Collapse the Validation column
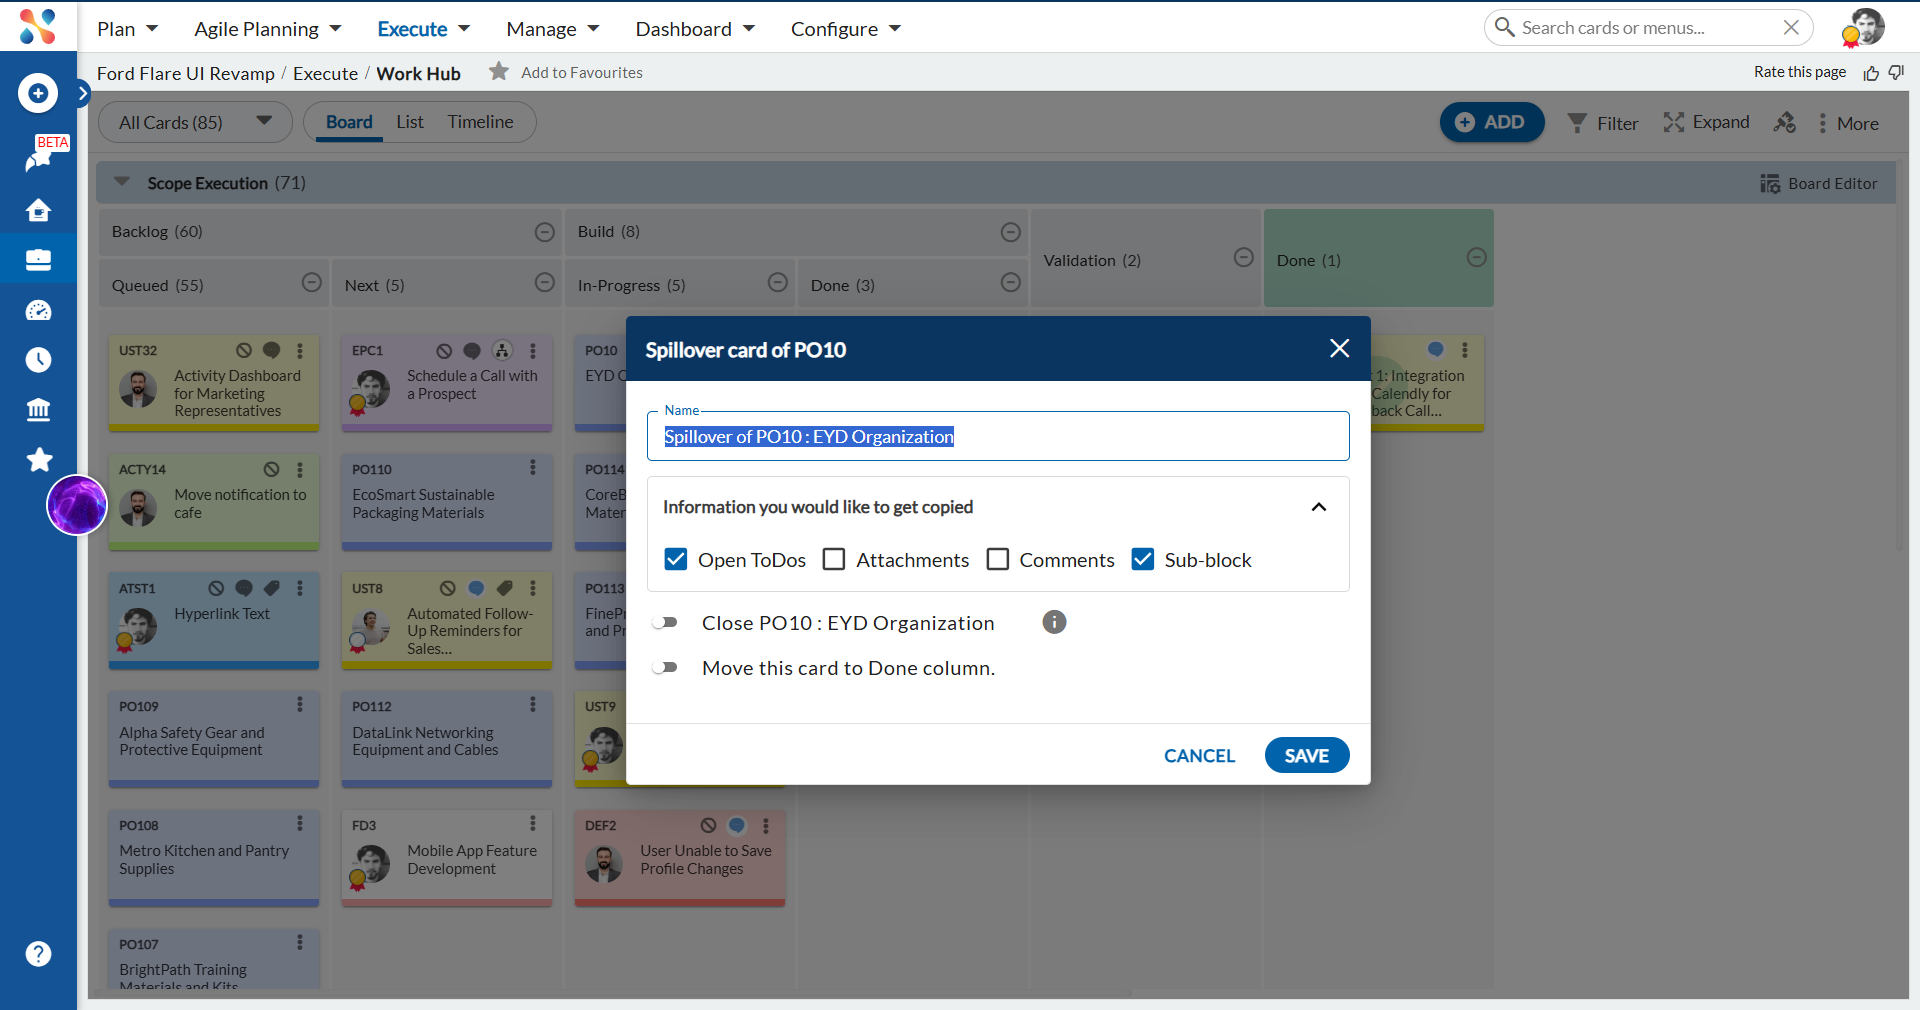The height and width of the screenshot is (1010, 1920). pyautogui.click(x=1243, y=258)
